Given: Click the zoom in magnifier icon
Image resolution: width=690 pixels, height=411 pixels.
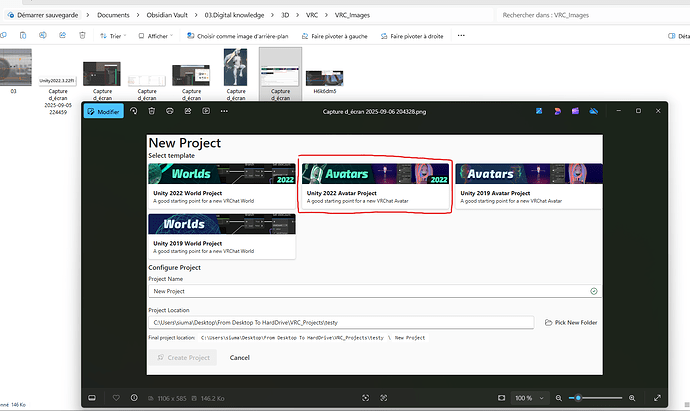Looking at the screenshot, I should [631, 398].
